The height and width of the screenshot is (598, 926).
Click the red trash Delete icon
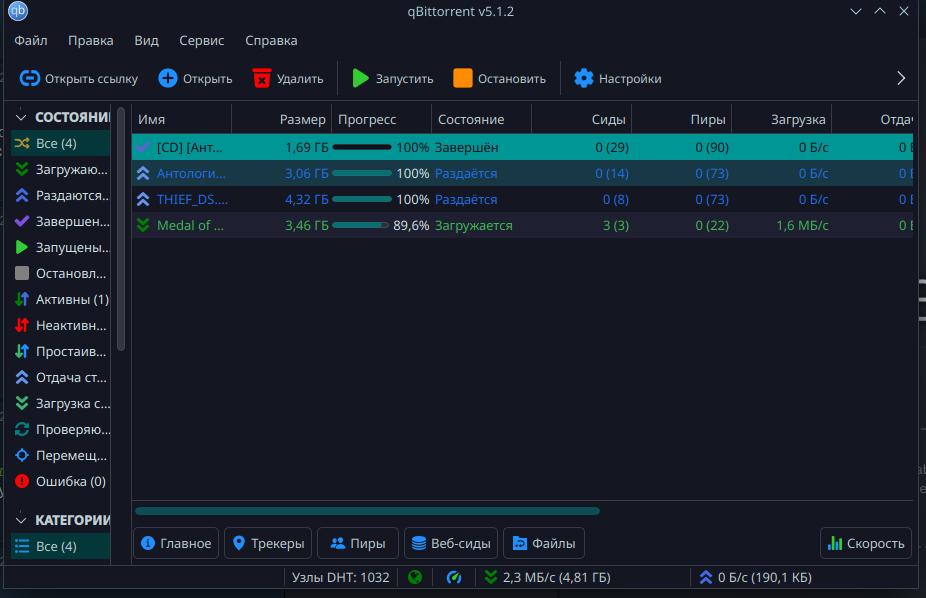[x=262, y=79]
